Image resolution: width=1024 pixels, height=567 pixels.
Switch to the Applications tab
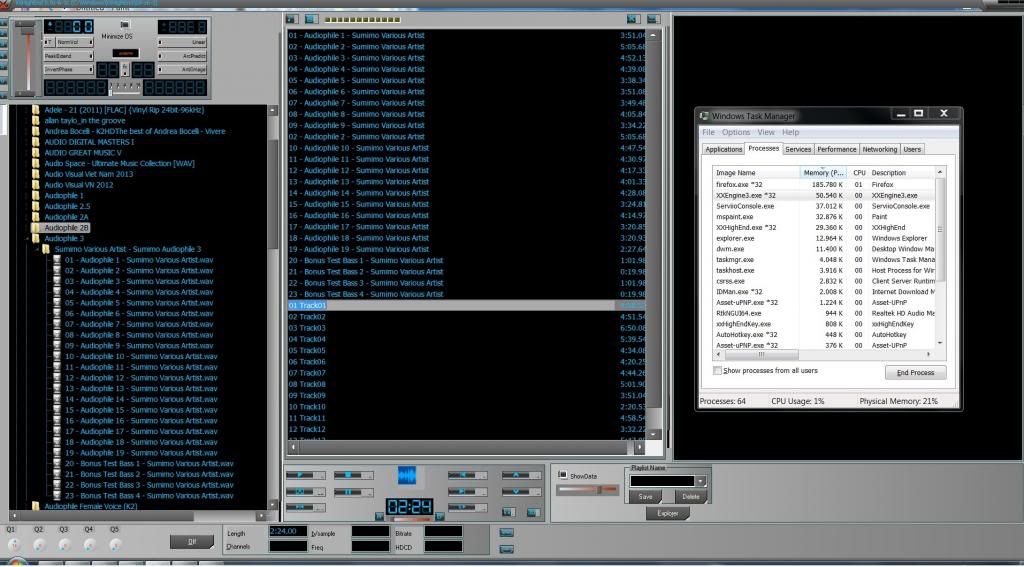click(x=723, y=150)
